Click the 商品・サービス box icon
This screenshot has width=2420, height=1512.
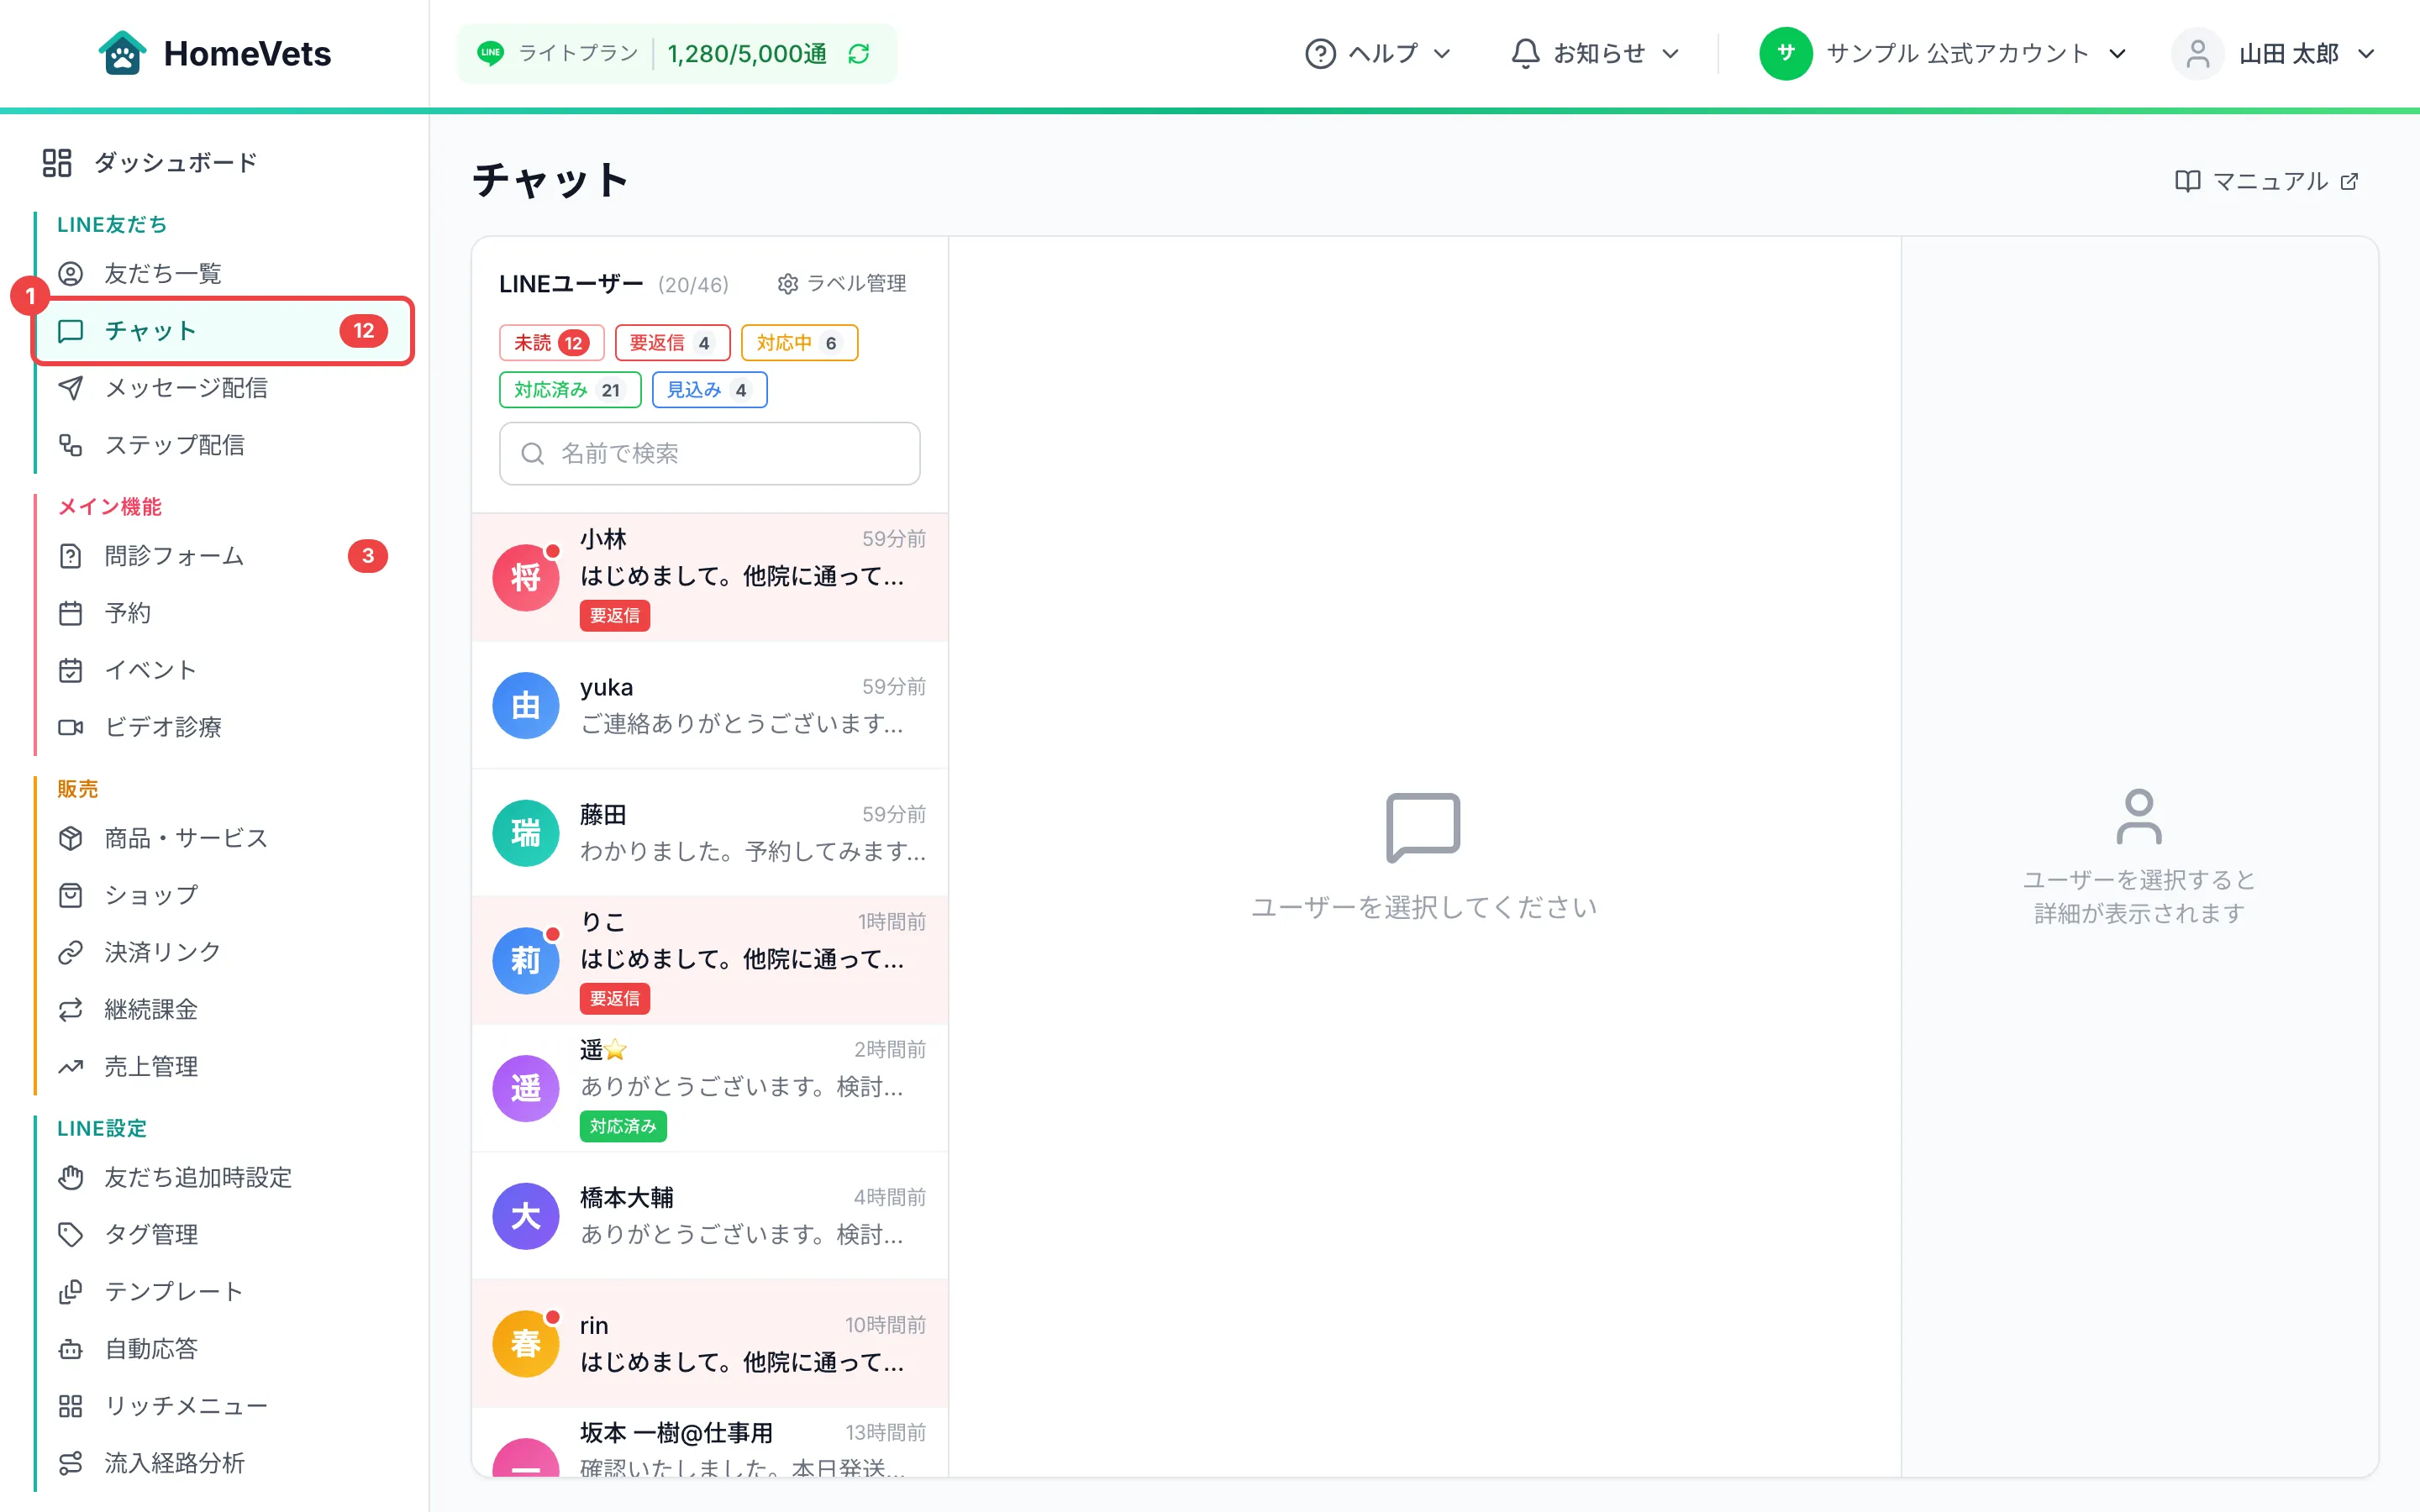pyautogui.click(x=70, y=838)
